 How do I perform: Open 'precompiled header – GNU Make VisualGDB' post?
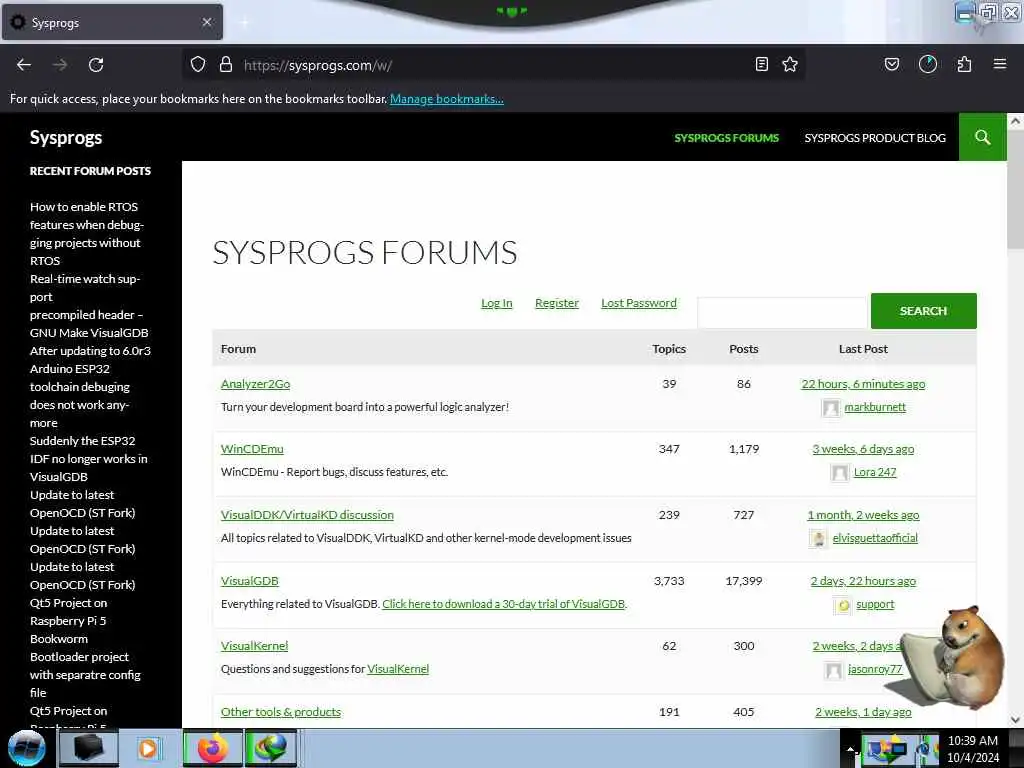click(89, 323)
